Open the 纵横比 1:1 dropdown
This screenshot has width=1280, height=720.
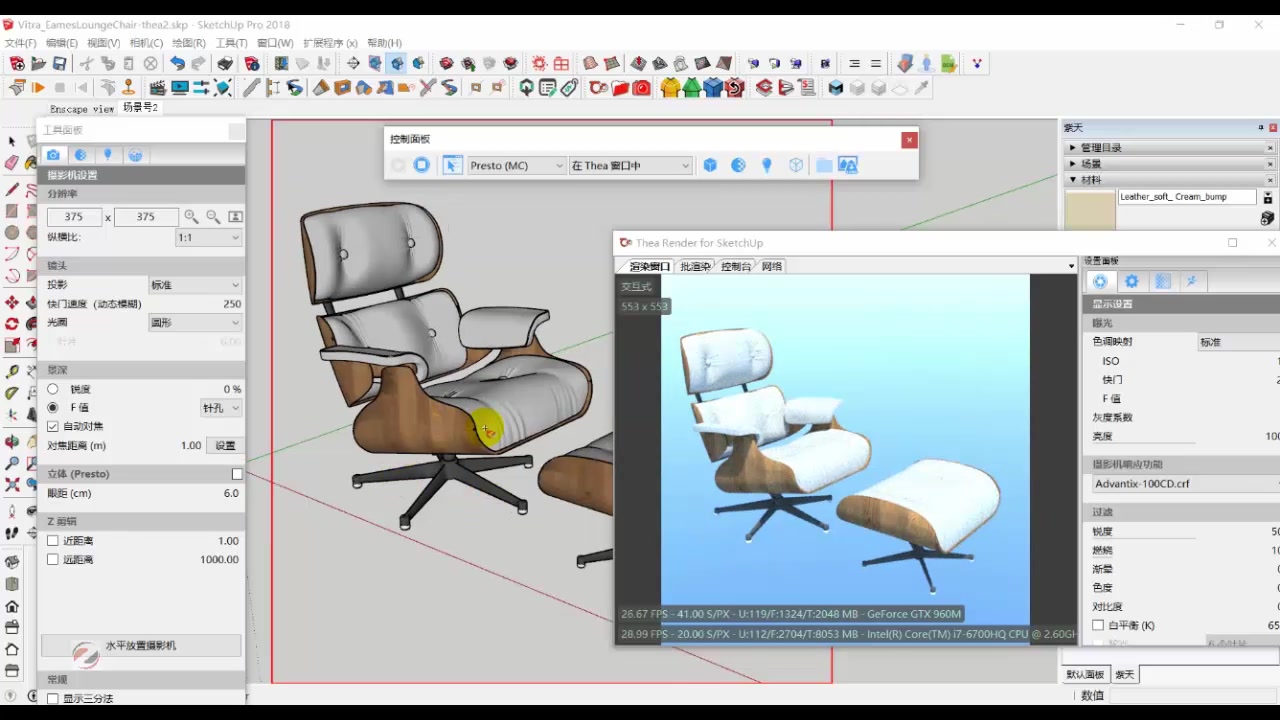(x=208, y=237)
